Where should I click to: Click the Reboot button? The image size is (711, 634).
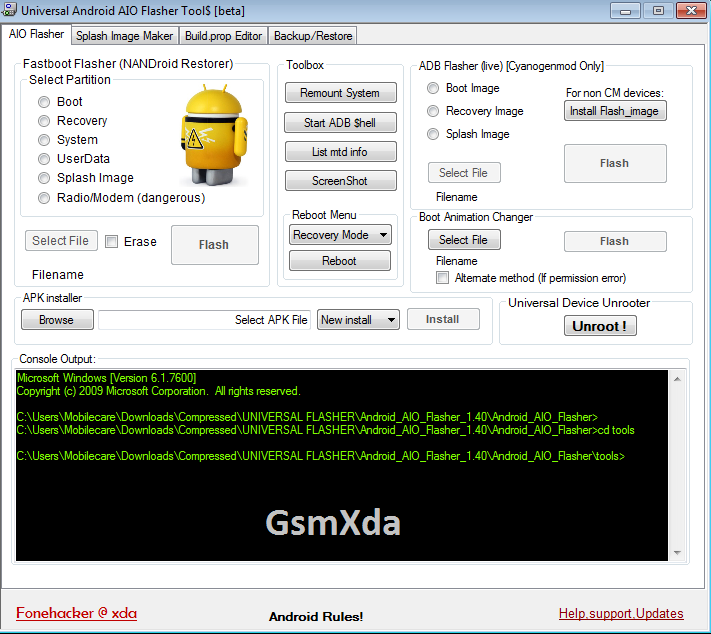(x=340, y=261)
